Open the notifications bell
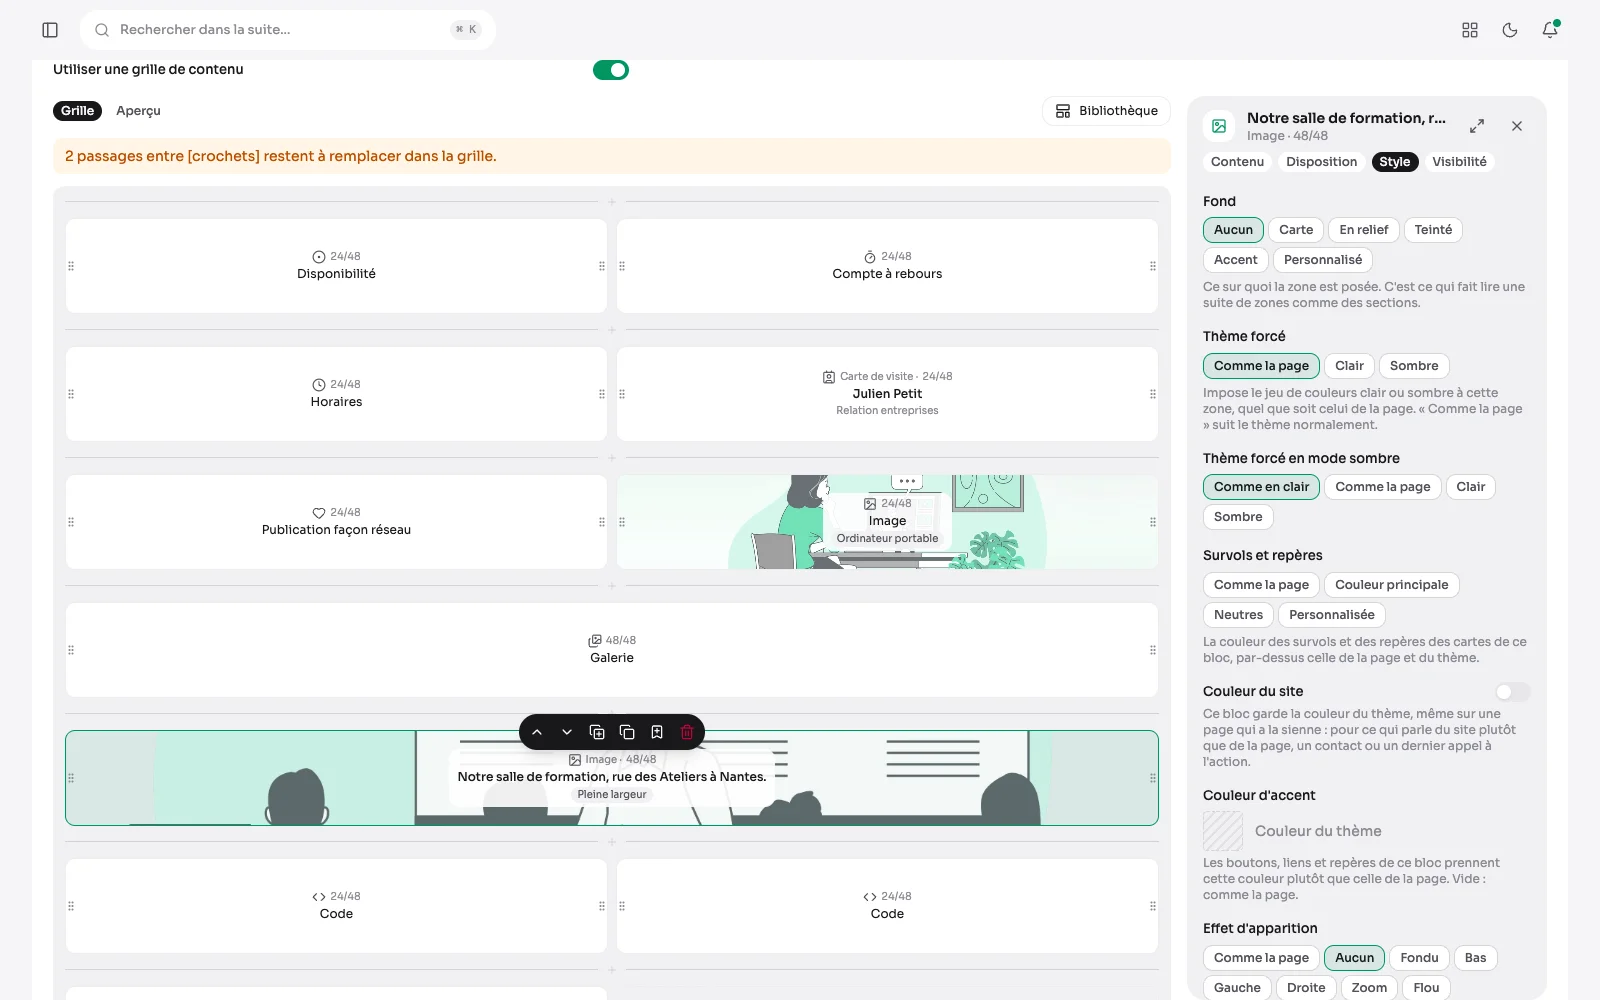1600x1000 pixels. coord(1550,30)
